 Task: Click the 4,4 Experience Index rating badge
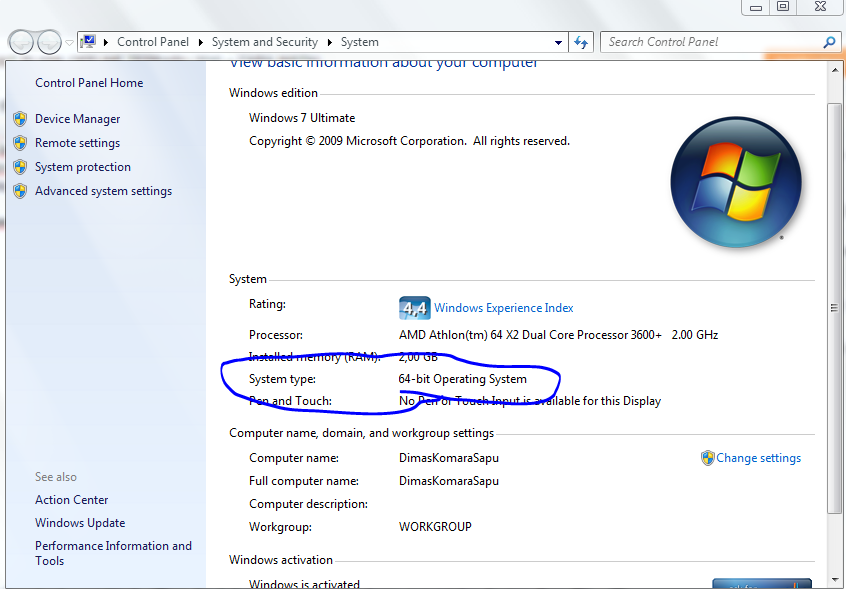tap(414, 308)
